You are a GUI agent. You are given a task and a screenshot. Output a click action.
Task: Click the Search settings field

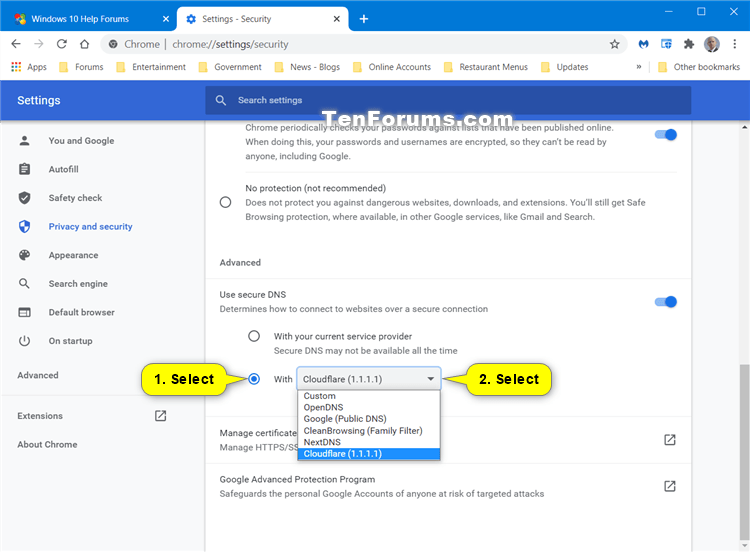[448, 100]
